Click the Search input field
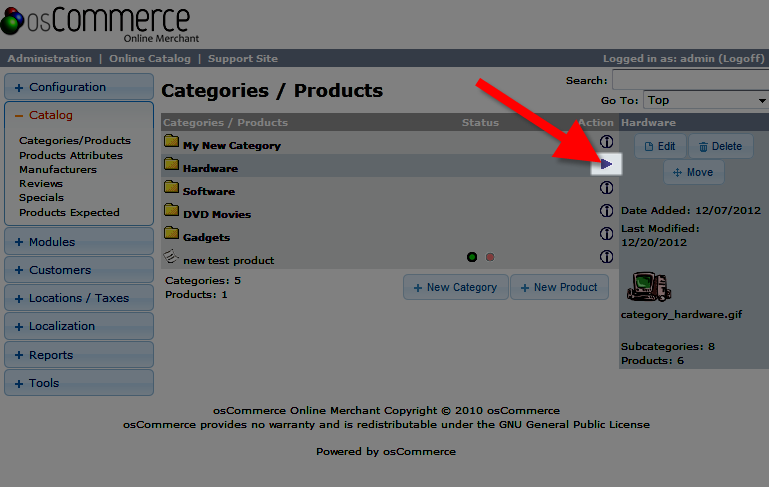Image resolution: width=769 pixels, height=487 pixels. pyautogui.click(x=689, y=80)
